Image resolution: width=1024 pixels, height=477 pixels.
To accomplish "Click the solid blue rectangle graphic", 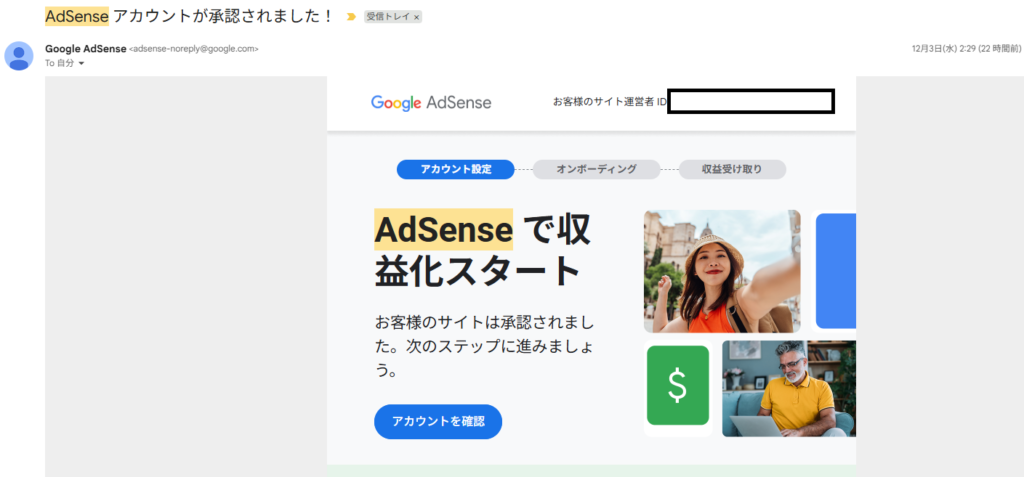I will [836, 270].
